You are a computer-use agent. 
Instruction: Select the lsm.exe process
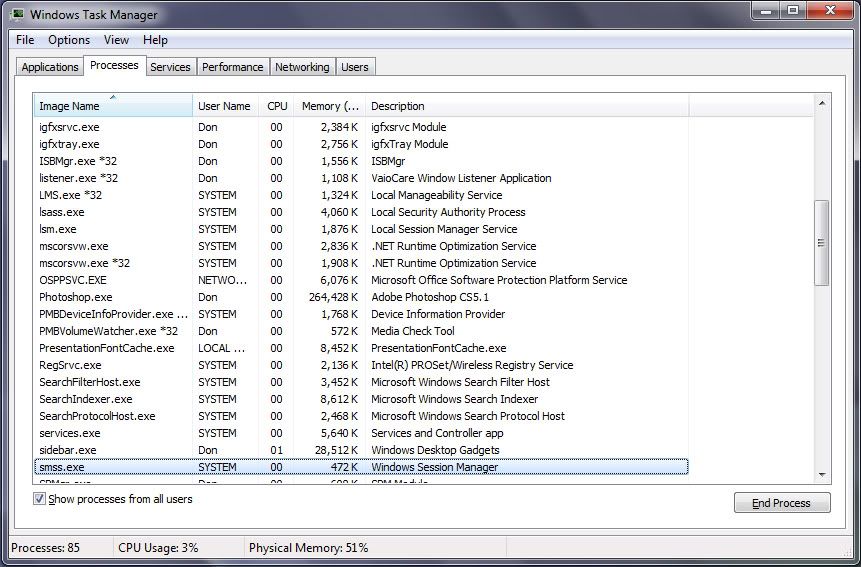[x=361, y=229]
